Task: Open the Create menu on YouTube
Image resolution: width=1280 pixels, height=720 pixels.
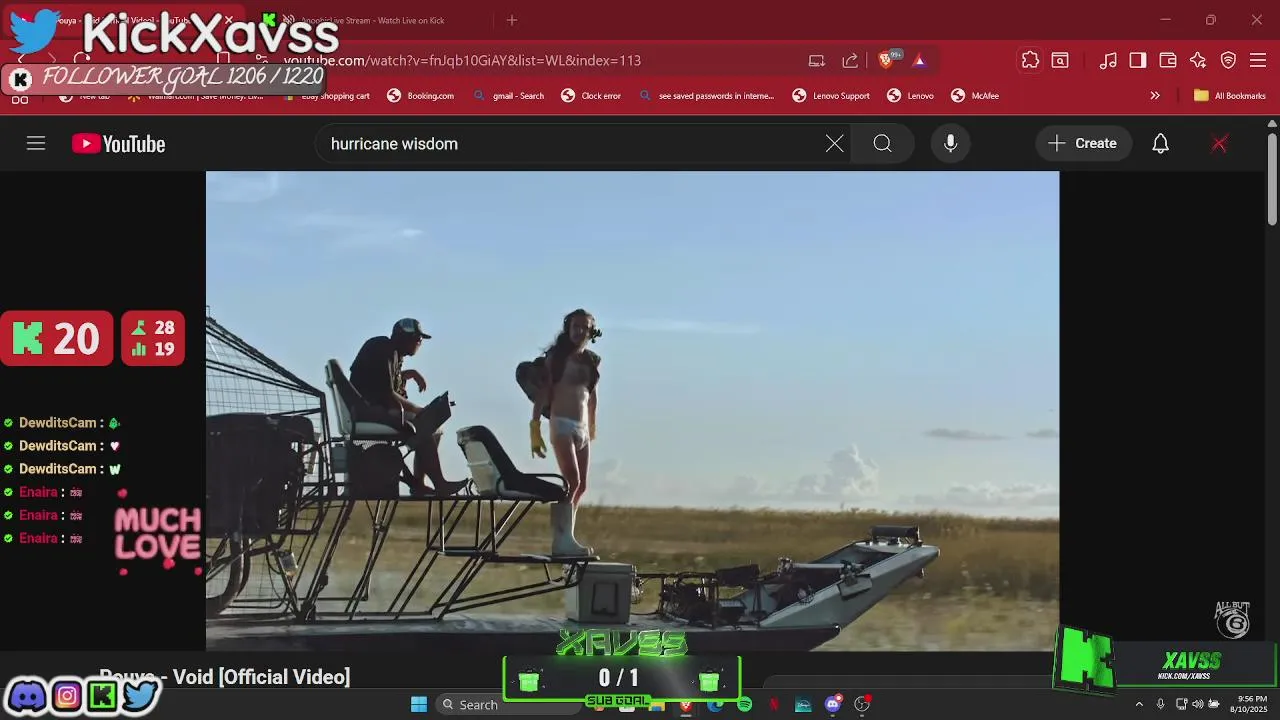Action: click(x=1084, y=144)
